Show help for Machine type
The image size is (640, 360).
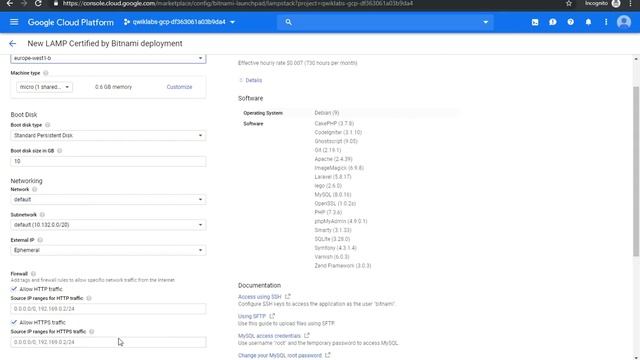coord(46,73)
